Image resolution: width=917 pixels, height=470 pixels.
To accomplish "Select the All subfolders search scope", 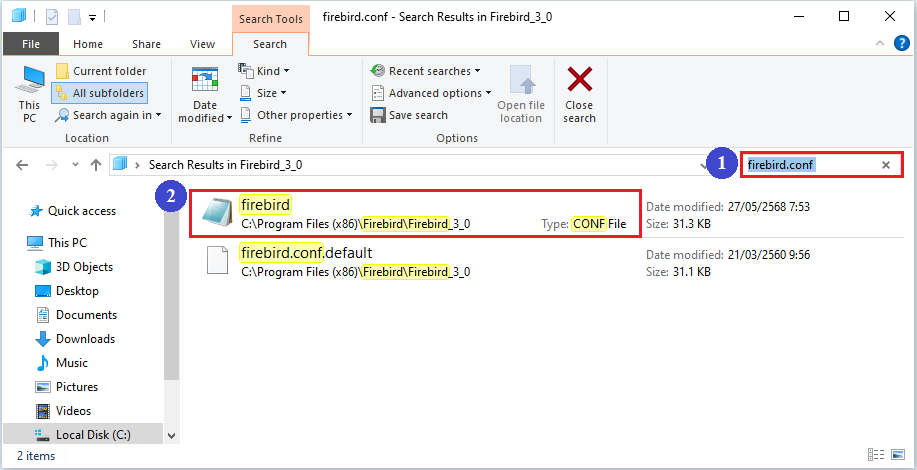I will click(x=99, y=93).
